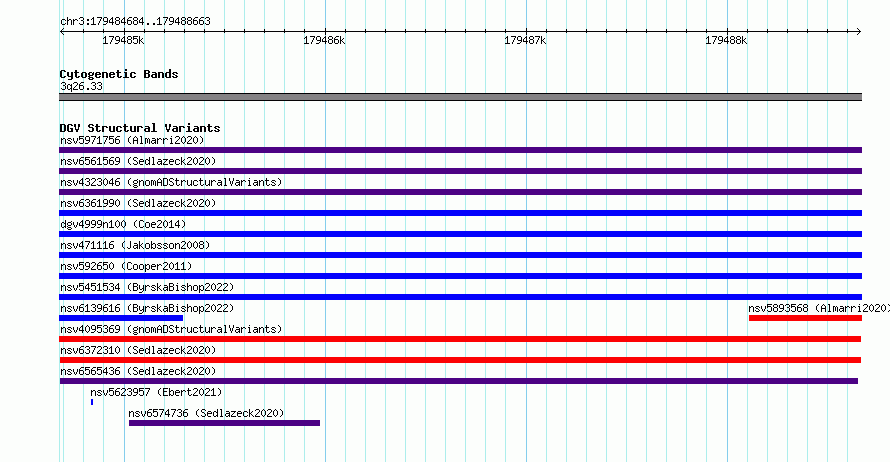
Task: Click the tiny blue mark under nsv5623957
Action: tap(92, 402)
